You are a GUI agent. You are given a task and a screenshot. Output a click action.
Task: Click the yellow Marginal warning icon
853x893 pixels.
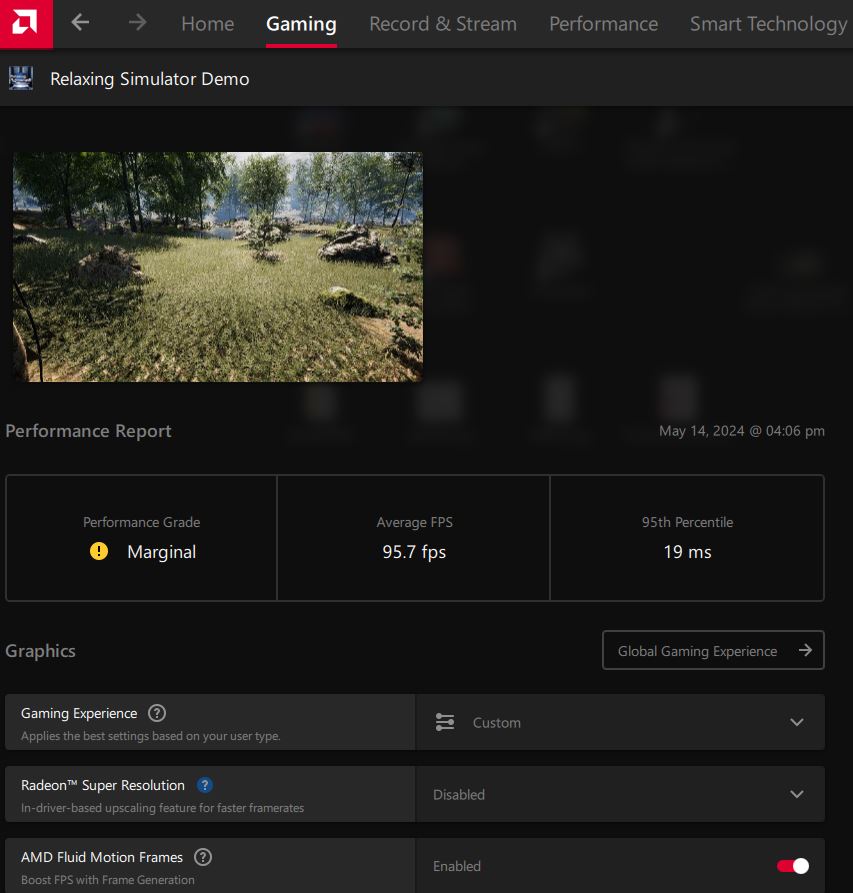(99, 551)
